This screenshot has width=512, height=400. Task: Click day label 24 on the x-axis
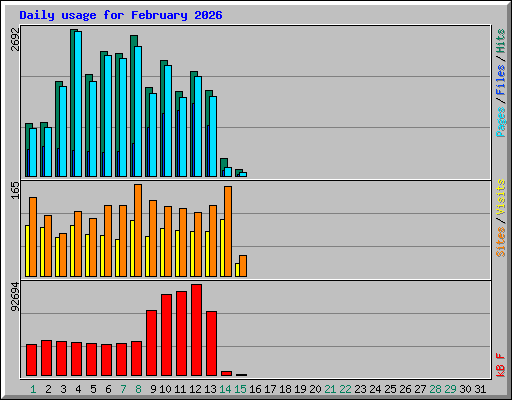point(375,389)
